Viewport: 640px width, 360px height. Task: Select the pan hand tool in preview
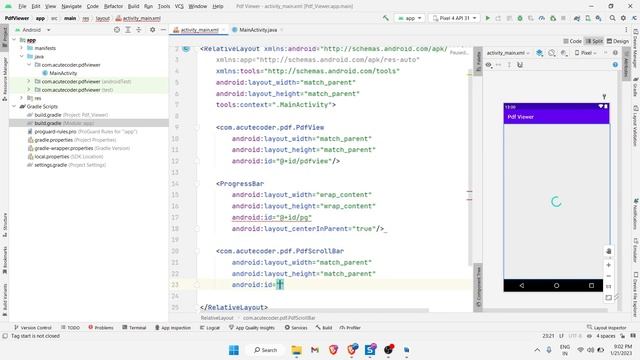click(x=609, y=251)
